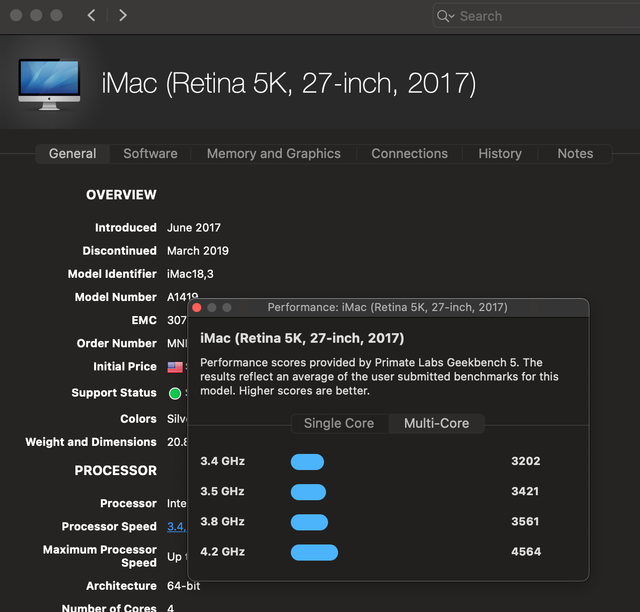
Task: Click the iMac model thumbnail image
Action: pyautogui.click(x=49, y=84)
